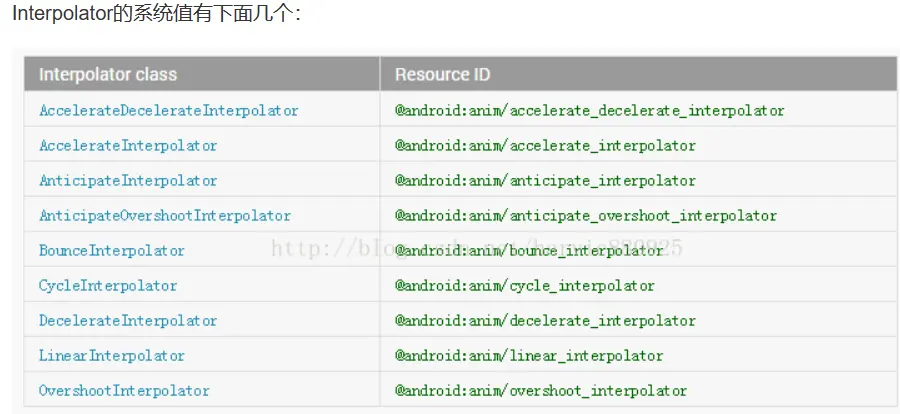900x414 pixels.
Task: Open the BounceInterpolator link
Action: click(112, 250)
